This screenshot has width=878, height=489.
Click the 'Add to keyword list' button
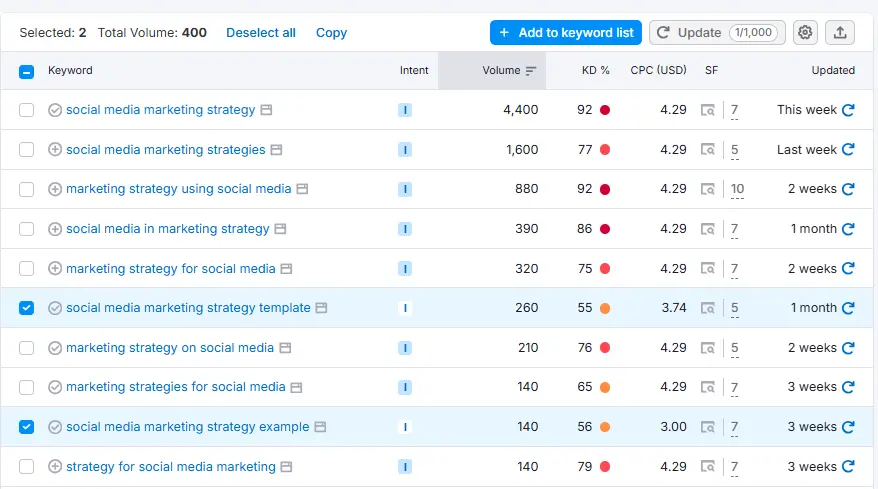(566, 32)
